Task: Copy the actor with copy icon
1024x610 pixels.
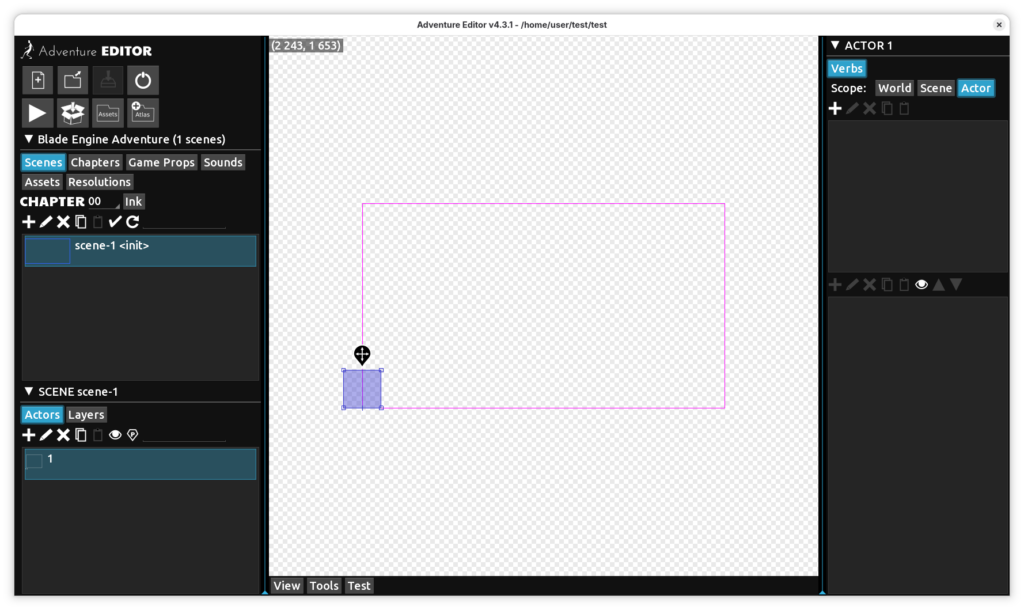Action: (80, 435)
